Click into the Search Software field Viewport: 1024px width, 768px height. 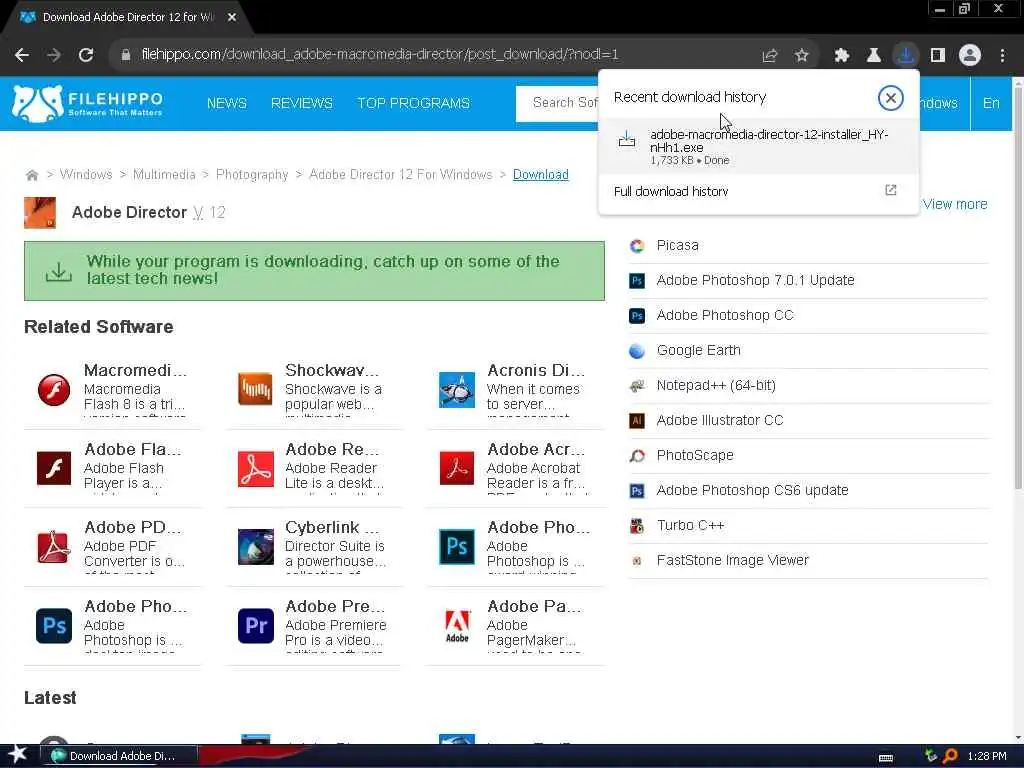(x=557, y=103)
